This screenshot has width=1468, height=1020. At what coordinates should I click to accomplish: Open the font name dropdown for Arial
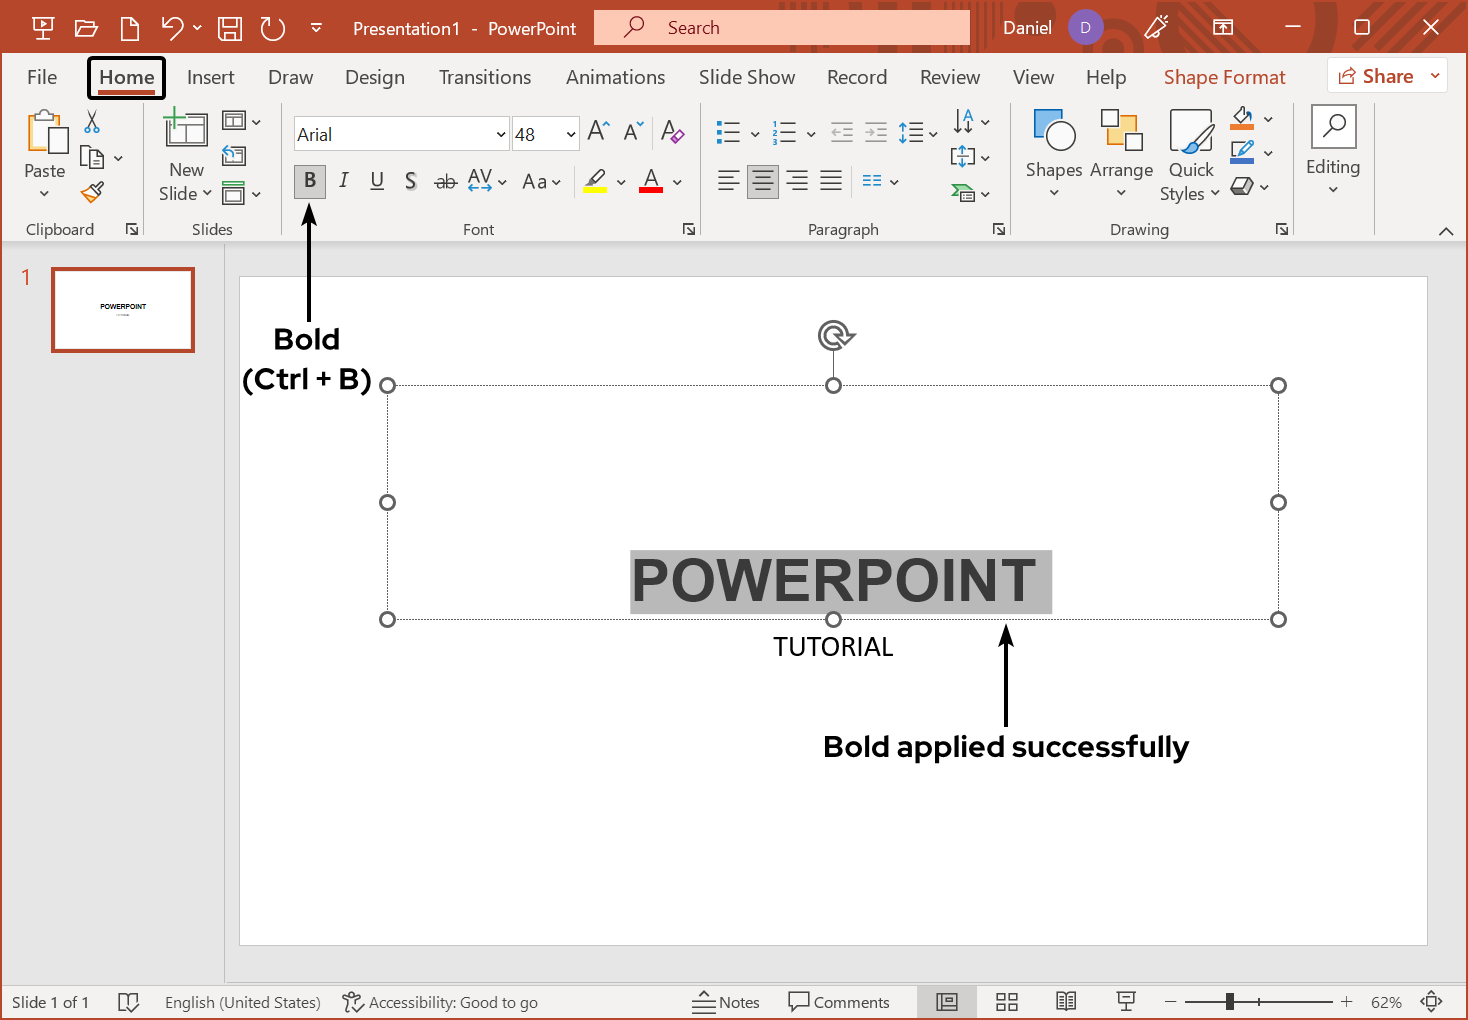click(x=501, y=134)
